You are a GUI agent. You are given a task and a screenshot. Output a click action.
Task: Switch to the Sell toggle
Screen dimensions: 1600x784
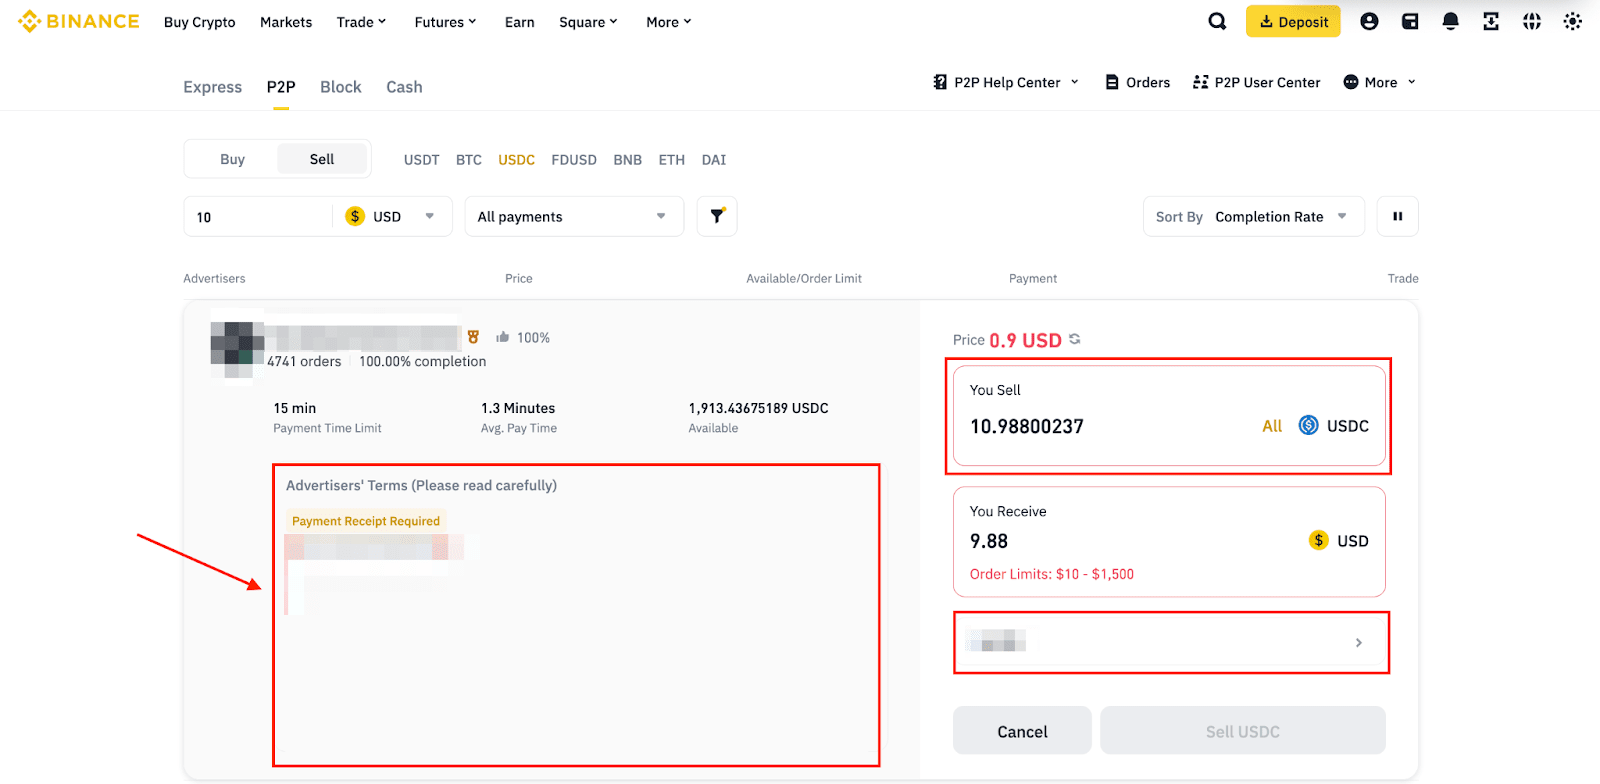tap(322, 159)
